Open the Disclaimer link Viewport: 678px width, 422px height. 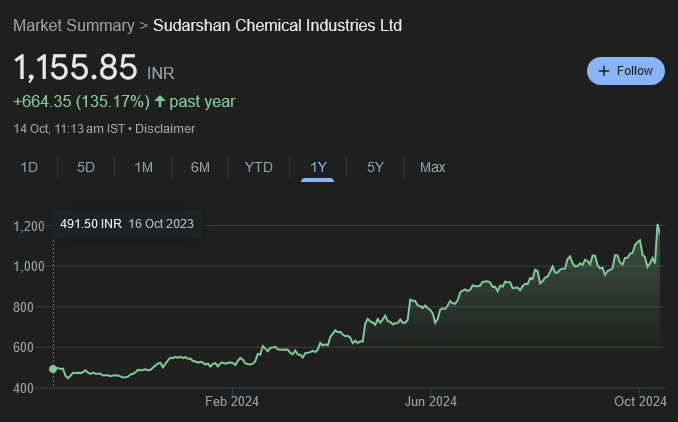point(165,129)
